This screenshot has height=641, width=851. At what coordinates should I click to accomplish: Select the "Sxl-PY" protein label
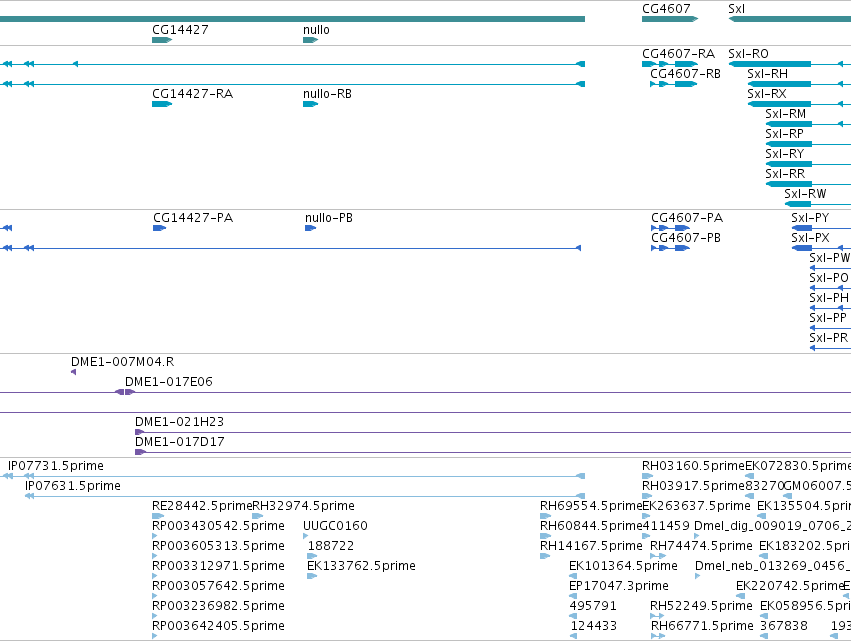[810, 218]
